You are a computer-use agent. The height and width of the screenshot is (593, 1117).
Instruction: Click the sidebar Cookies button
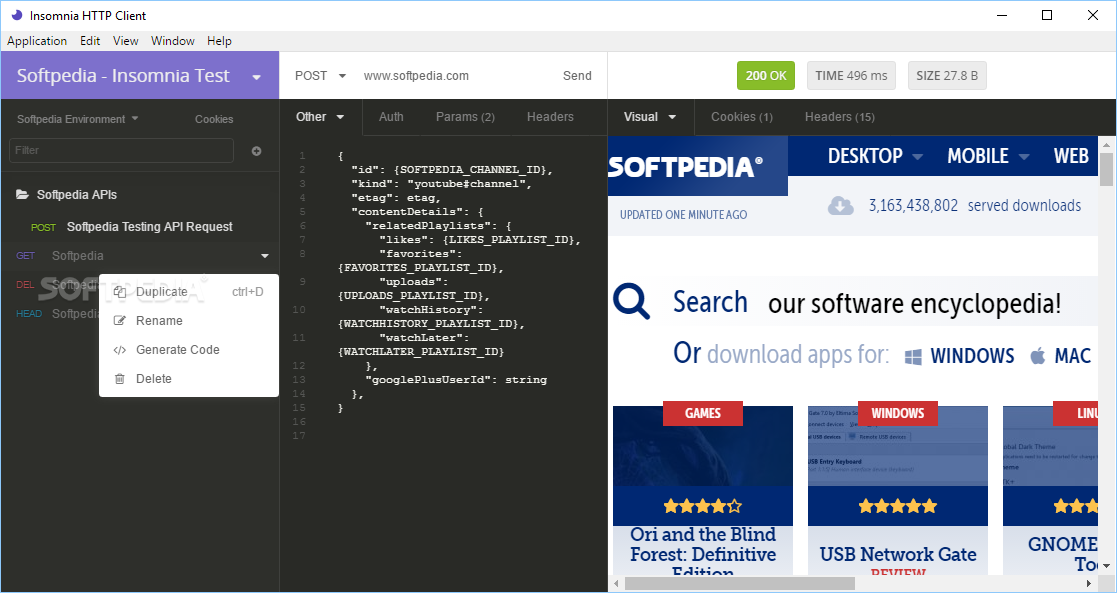coord(214,119)
